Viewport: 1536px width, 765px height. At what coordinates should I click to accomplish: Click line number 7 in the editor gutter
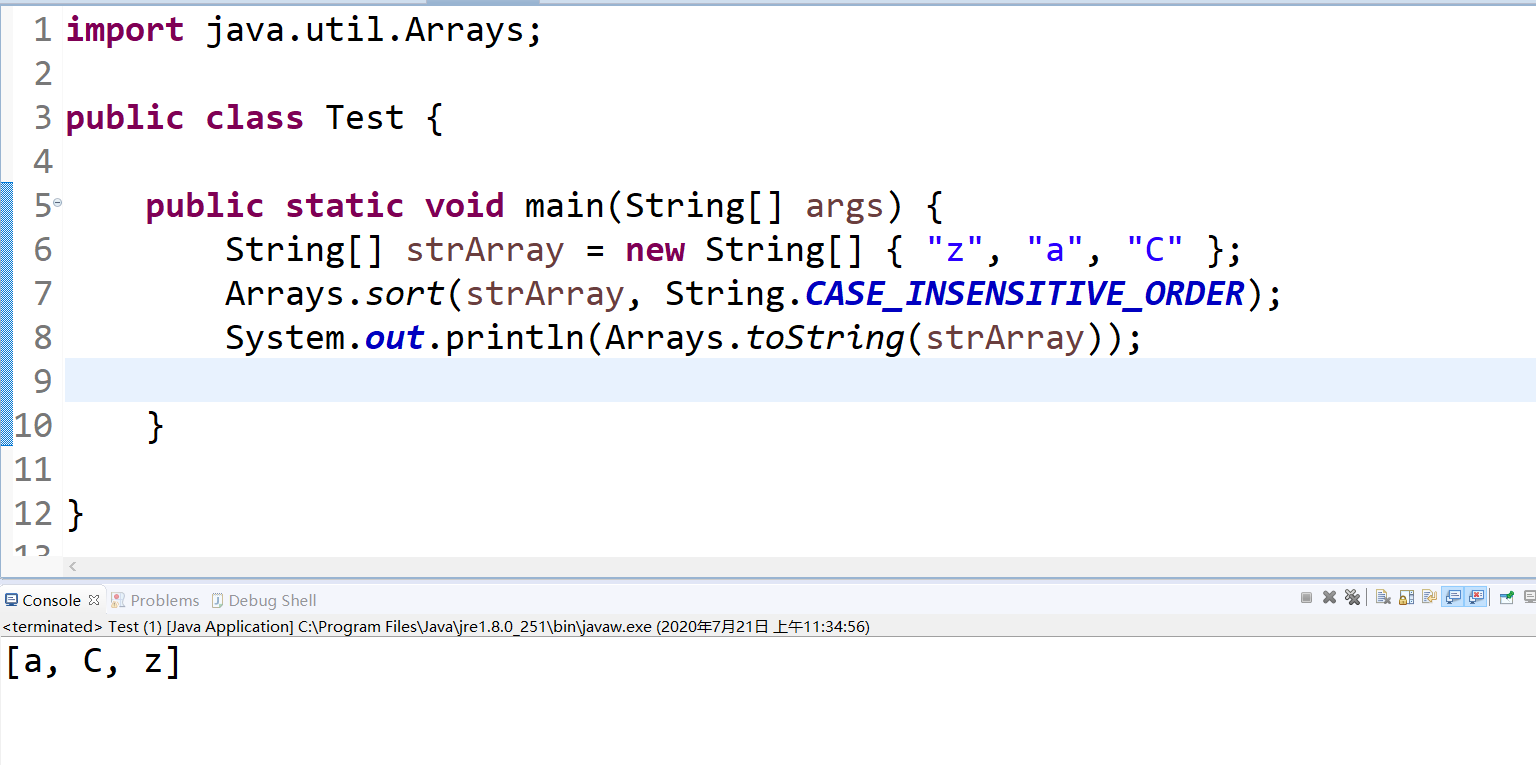[x=41, y=293]
